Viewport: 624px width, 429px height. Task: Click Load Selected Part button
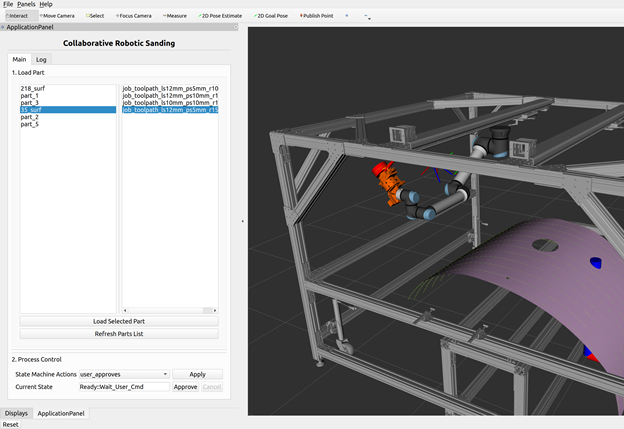tap(119, 321)
